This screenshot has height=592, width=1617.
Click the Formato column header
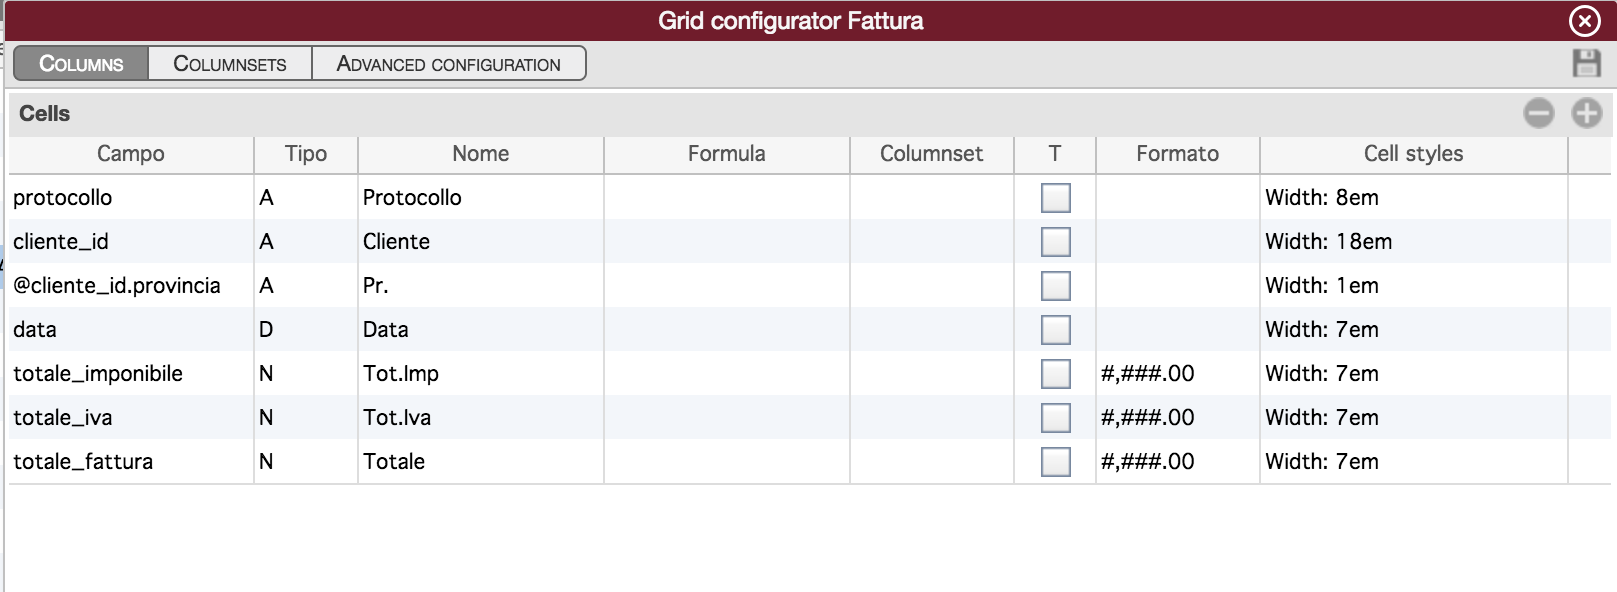point(1178,154)
